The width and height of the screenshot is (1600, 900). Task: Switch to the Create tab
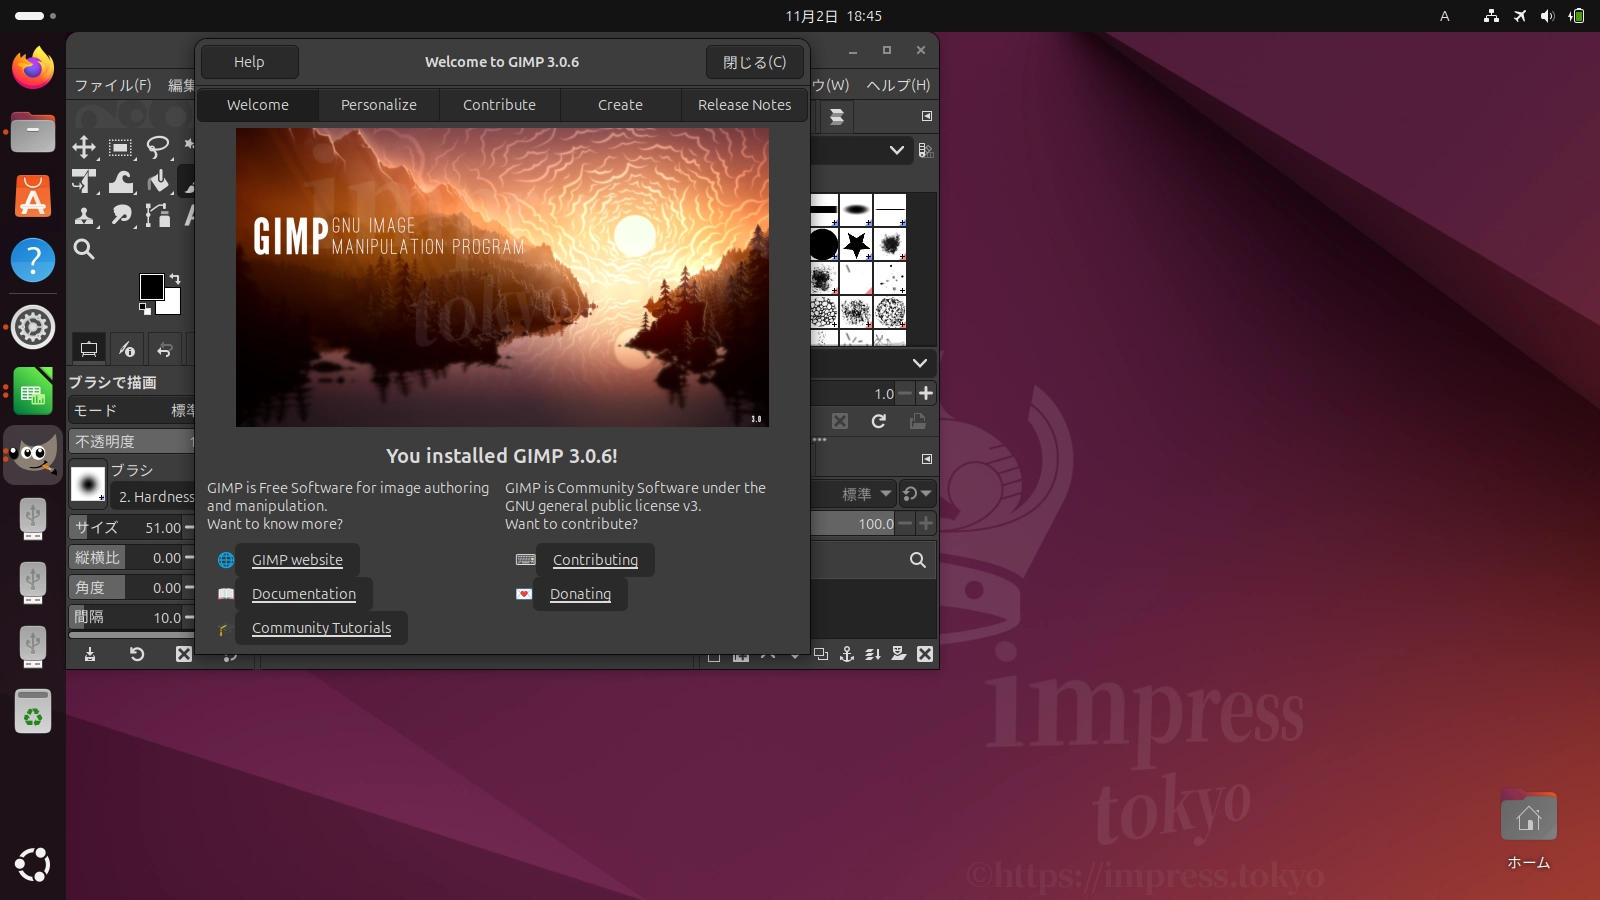coord(620,105)
